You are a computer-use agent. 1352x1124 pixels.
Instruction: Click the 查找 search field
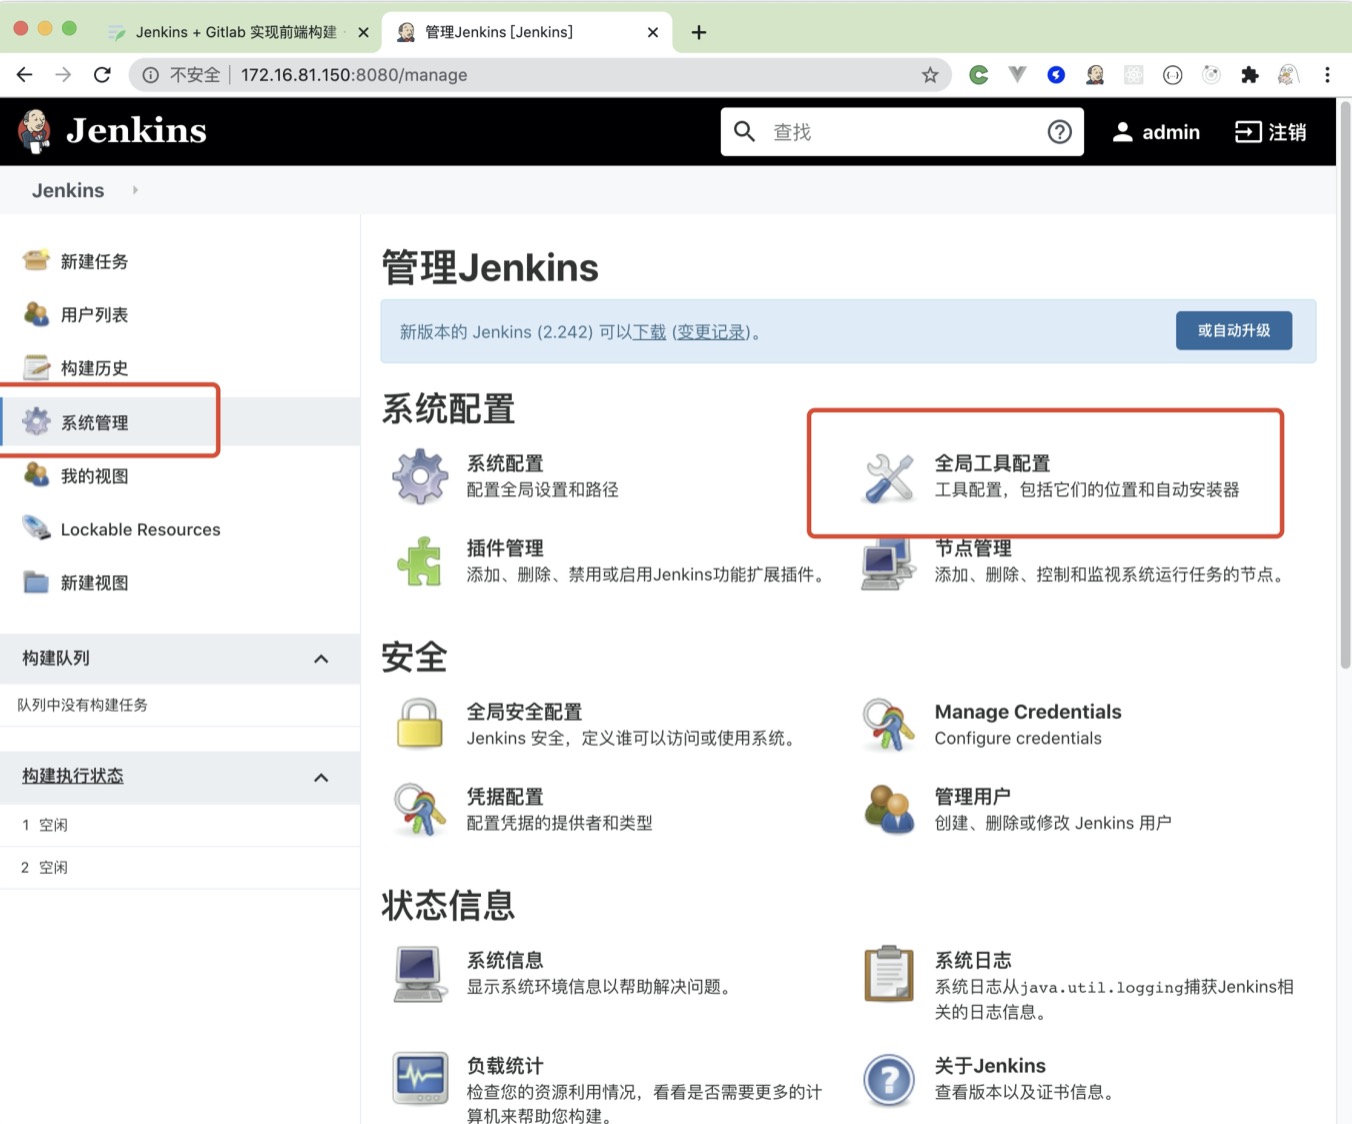[x=900, y=132]
